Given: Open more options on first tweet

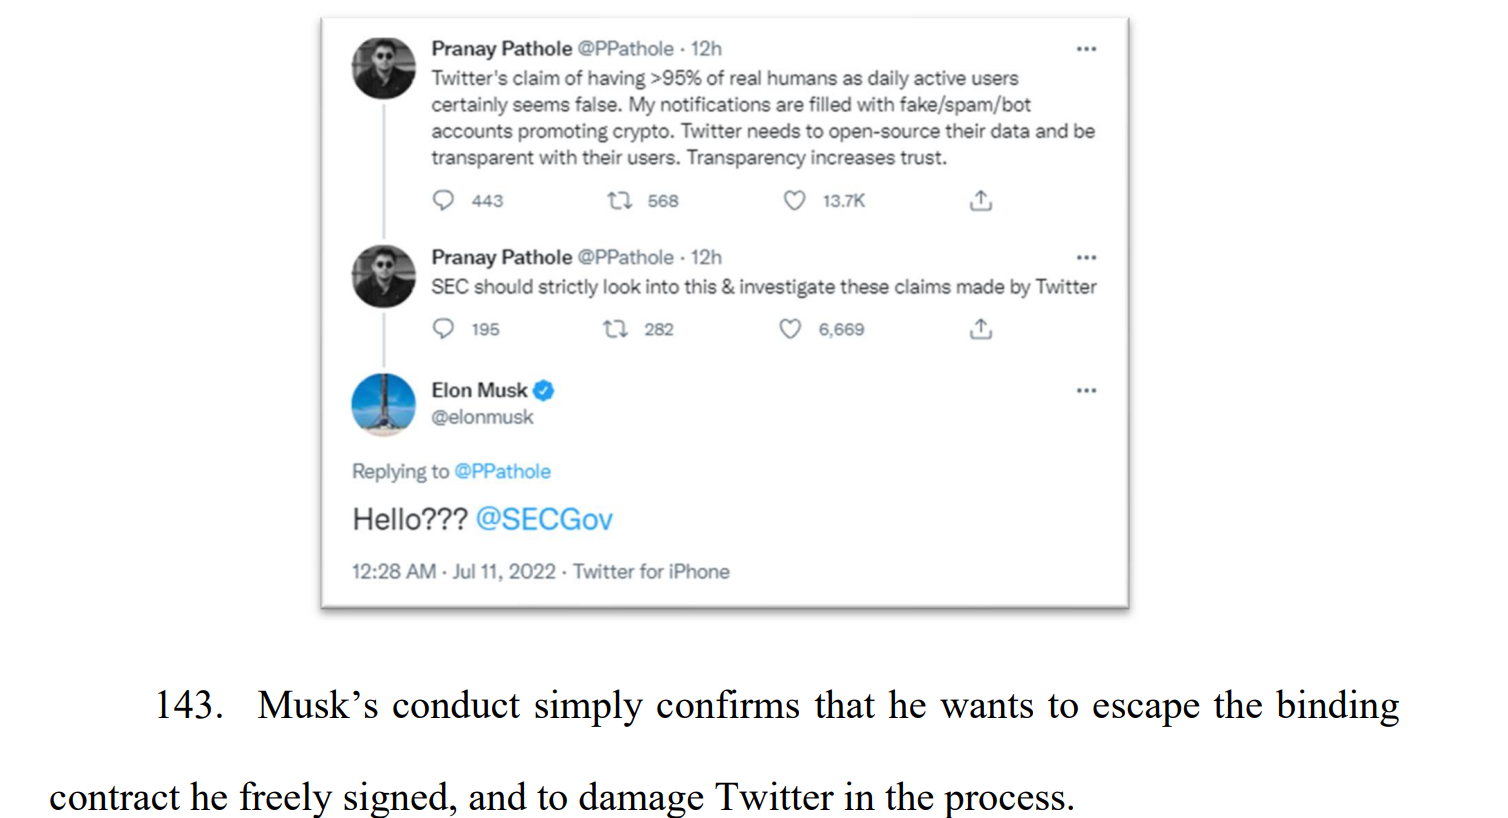Looking at the screenshot, I should point(1086,49).
